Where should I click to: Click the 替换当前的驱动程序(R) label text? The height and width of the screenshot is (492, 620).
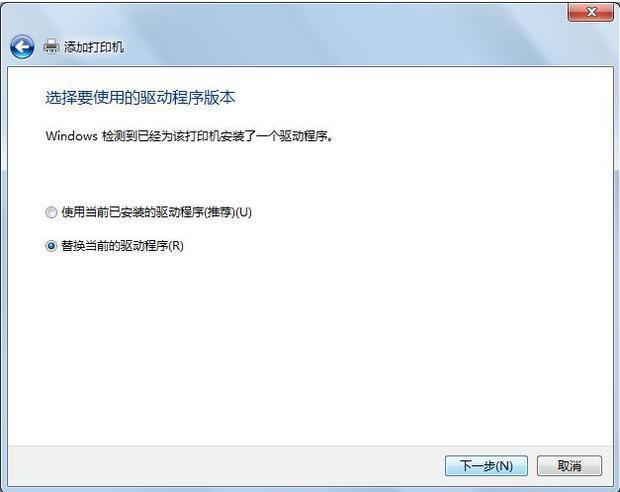pos(122,246)
